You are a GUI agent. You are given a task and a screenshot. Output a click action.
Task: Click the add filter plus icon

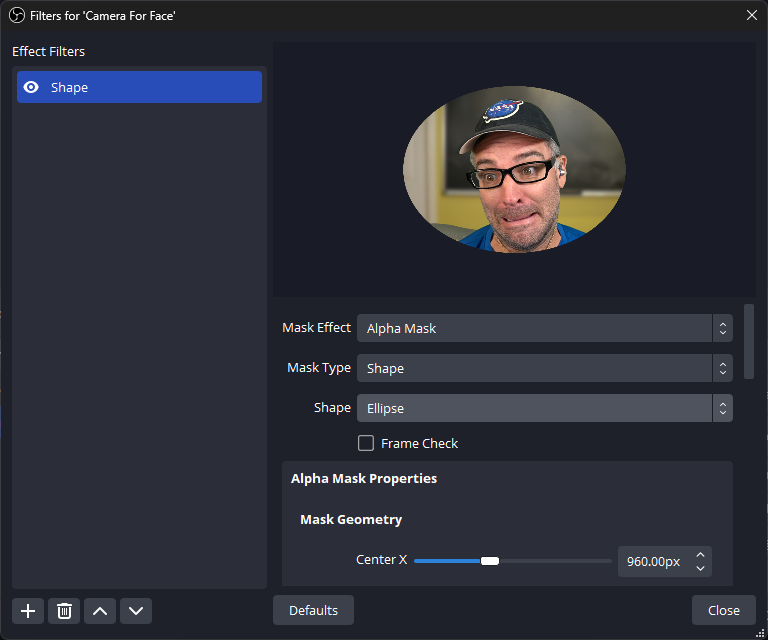[28, 611]
